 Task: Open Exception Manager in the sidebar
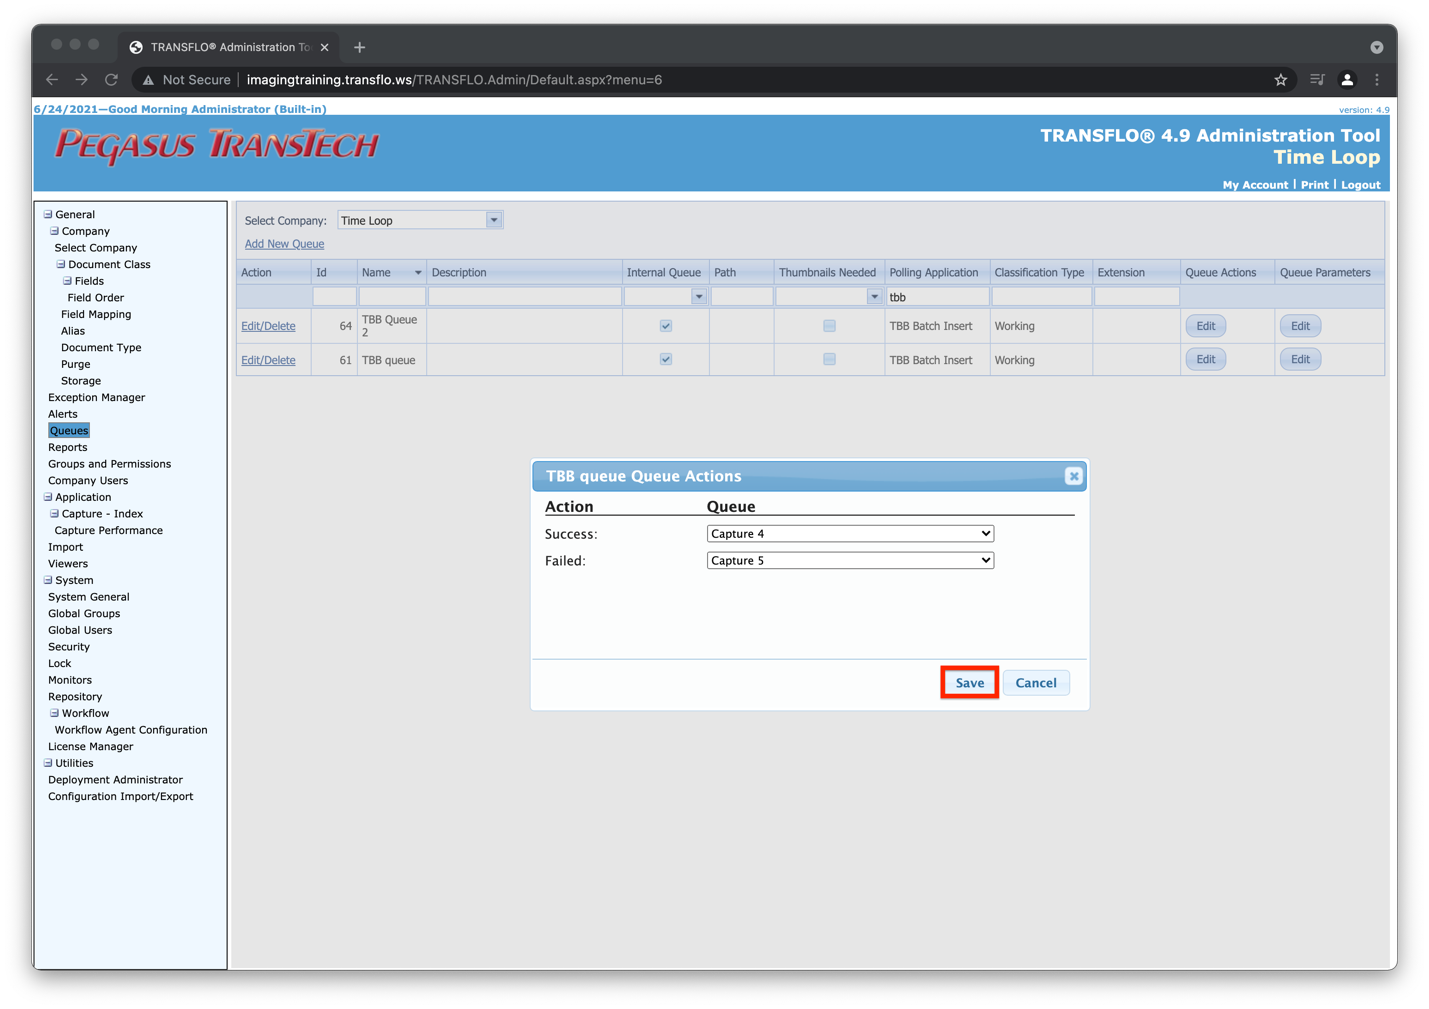click(96, 397)
